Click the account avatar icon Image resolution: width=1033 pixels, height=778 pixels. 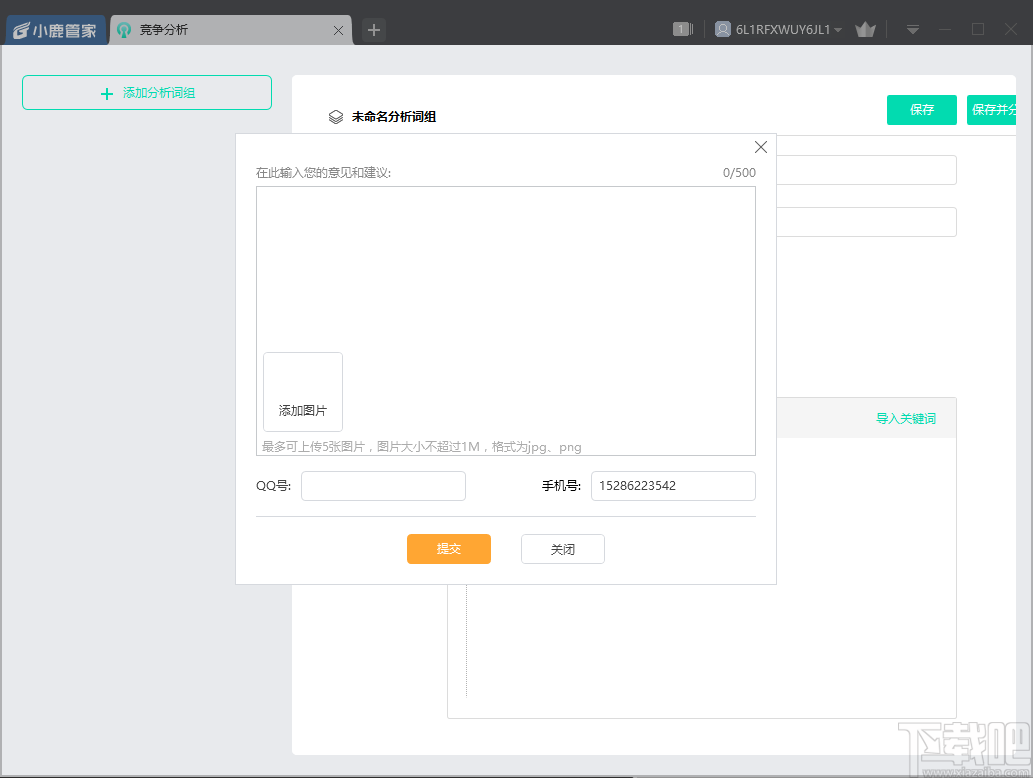(x=722, y=29)
